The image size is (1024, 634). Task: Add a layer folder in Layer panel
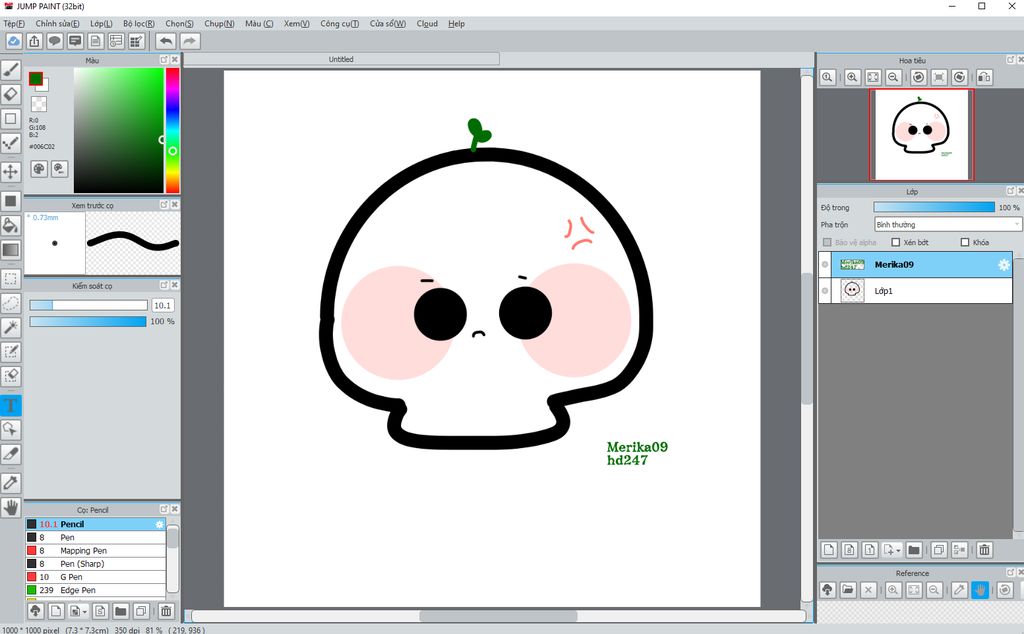click(x=914, y=550)
